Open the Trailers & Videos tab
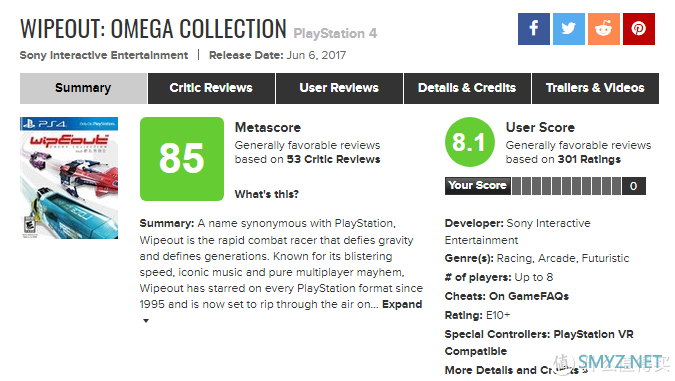 [x=595, y=88]
